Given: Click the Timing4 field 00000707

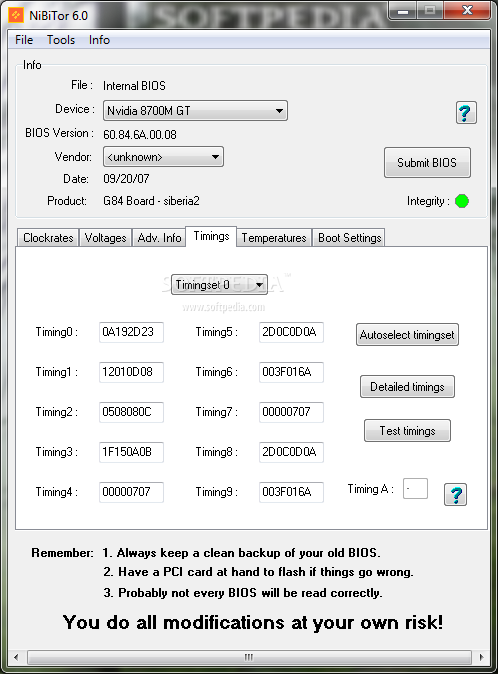Looking at the screenshot, I should [x=131, y=492].
